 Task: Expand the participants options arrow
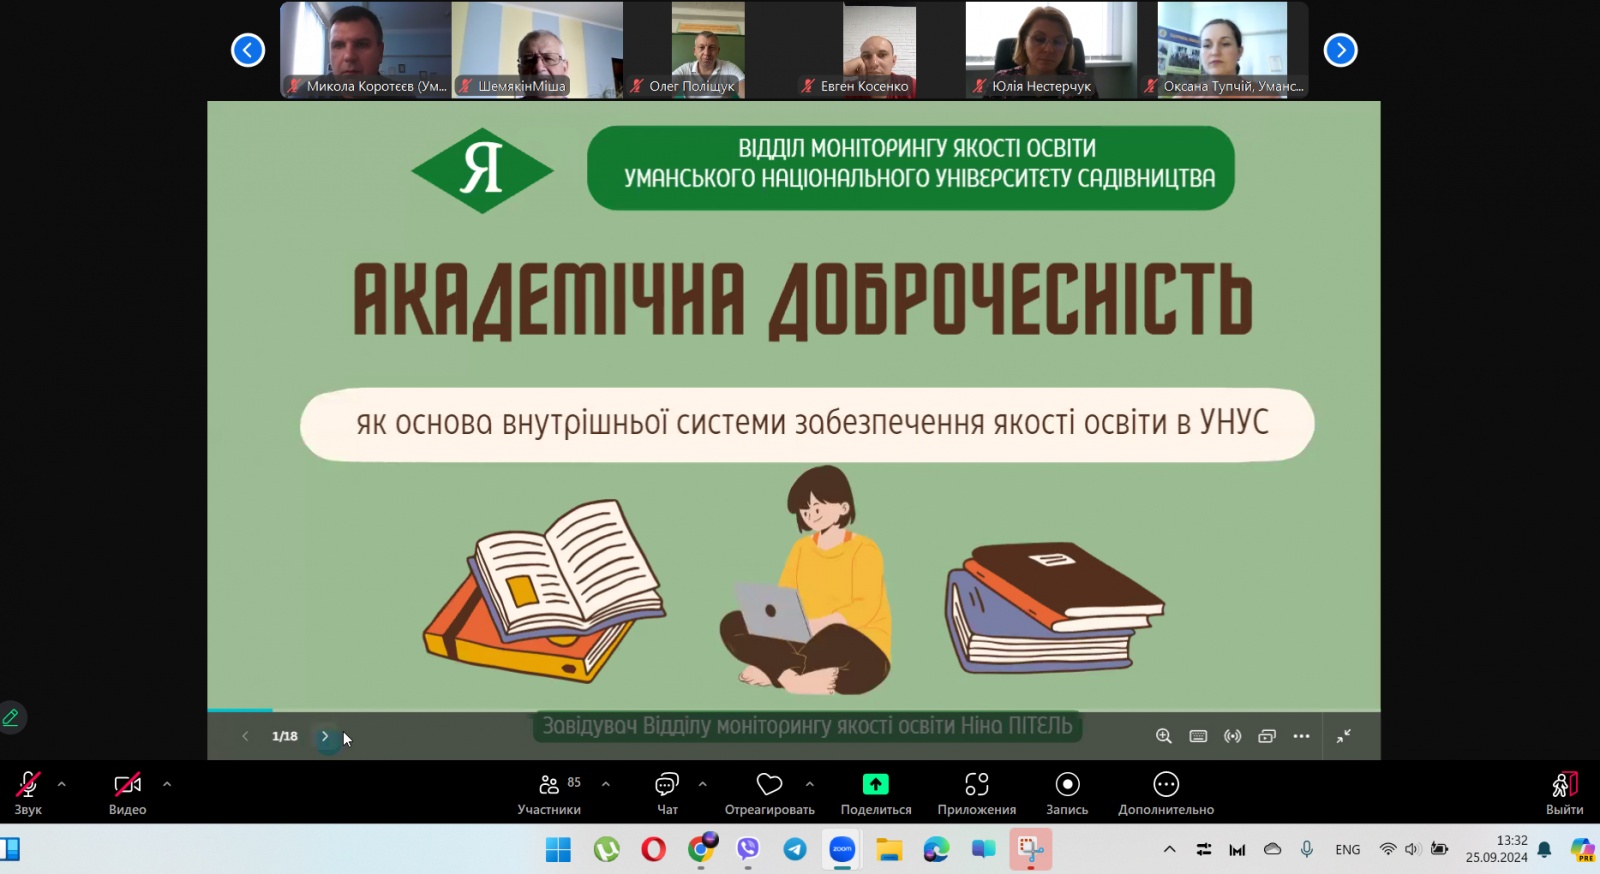(606, 784)
